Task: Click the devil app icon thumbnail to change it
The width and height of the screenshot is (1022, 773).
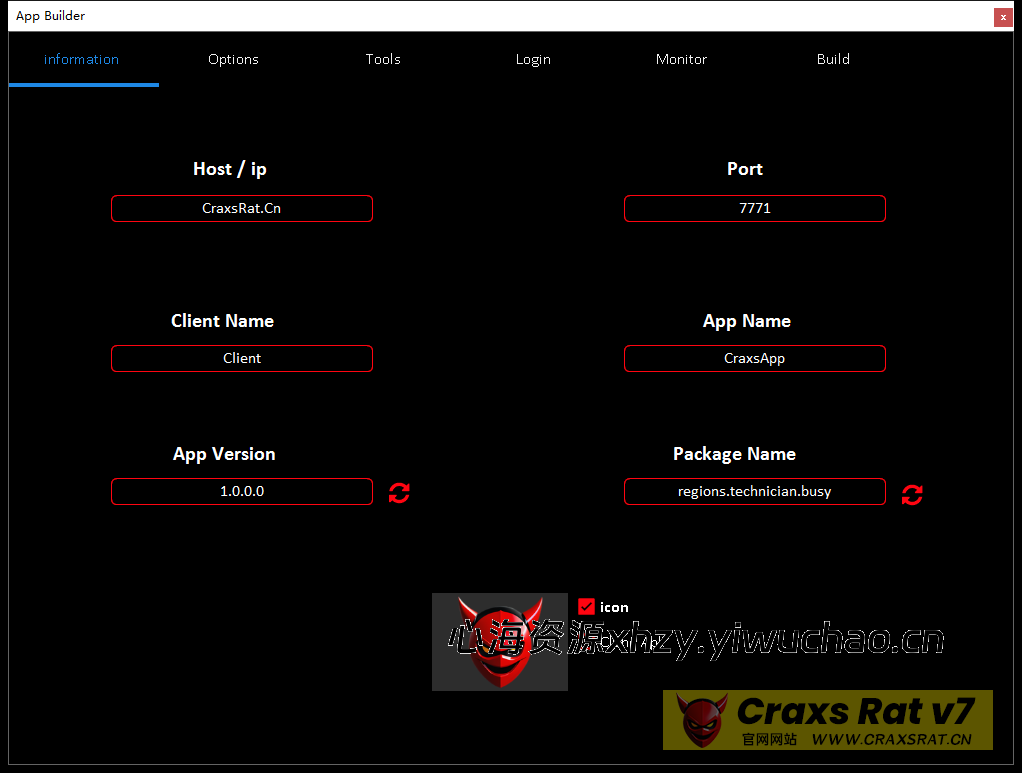Action: 499,641
